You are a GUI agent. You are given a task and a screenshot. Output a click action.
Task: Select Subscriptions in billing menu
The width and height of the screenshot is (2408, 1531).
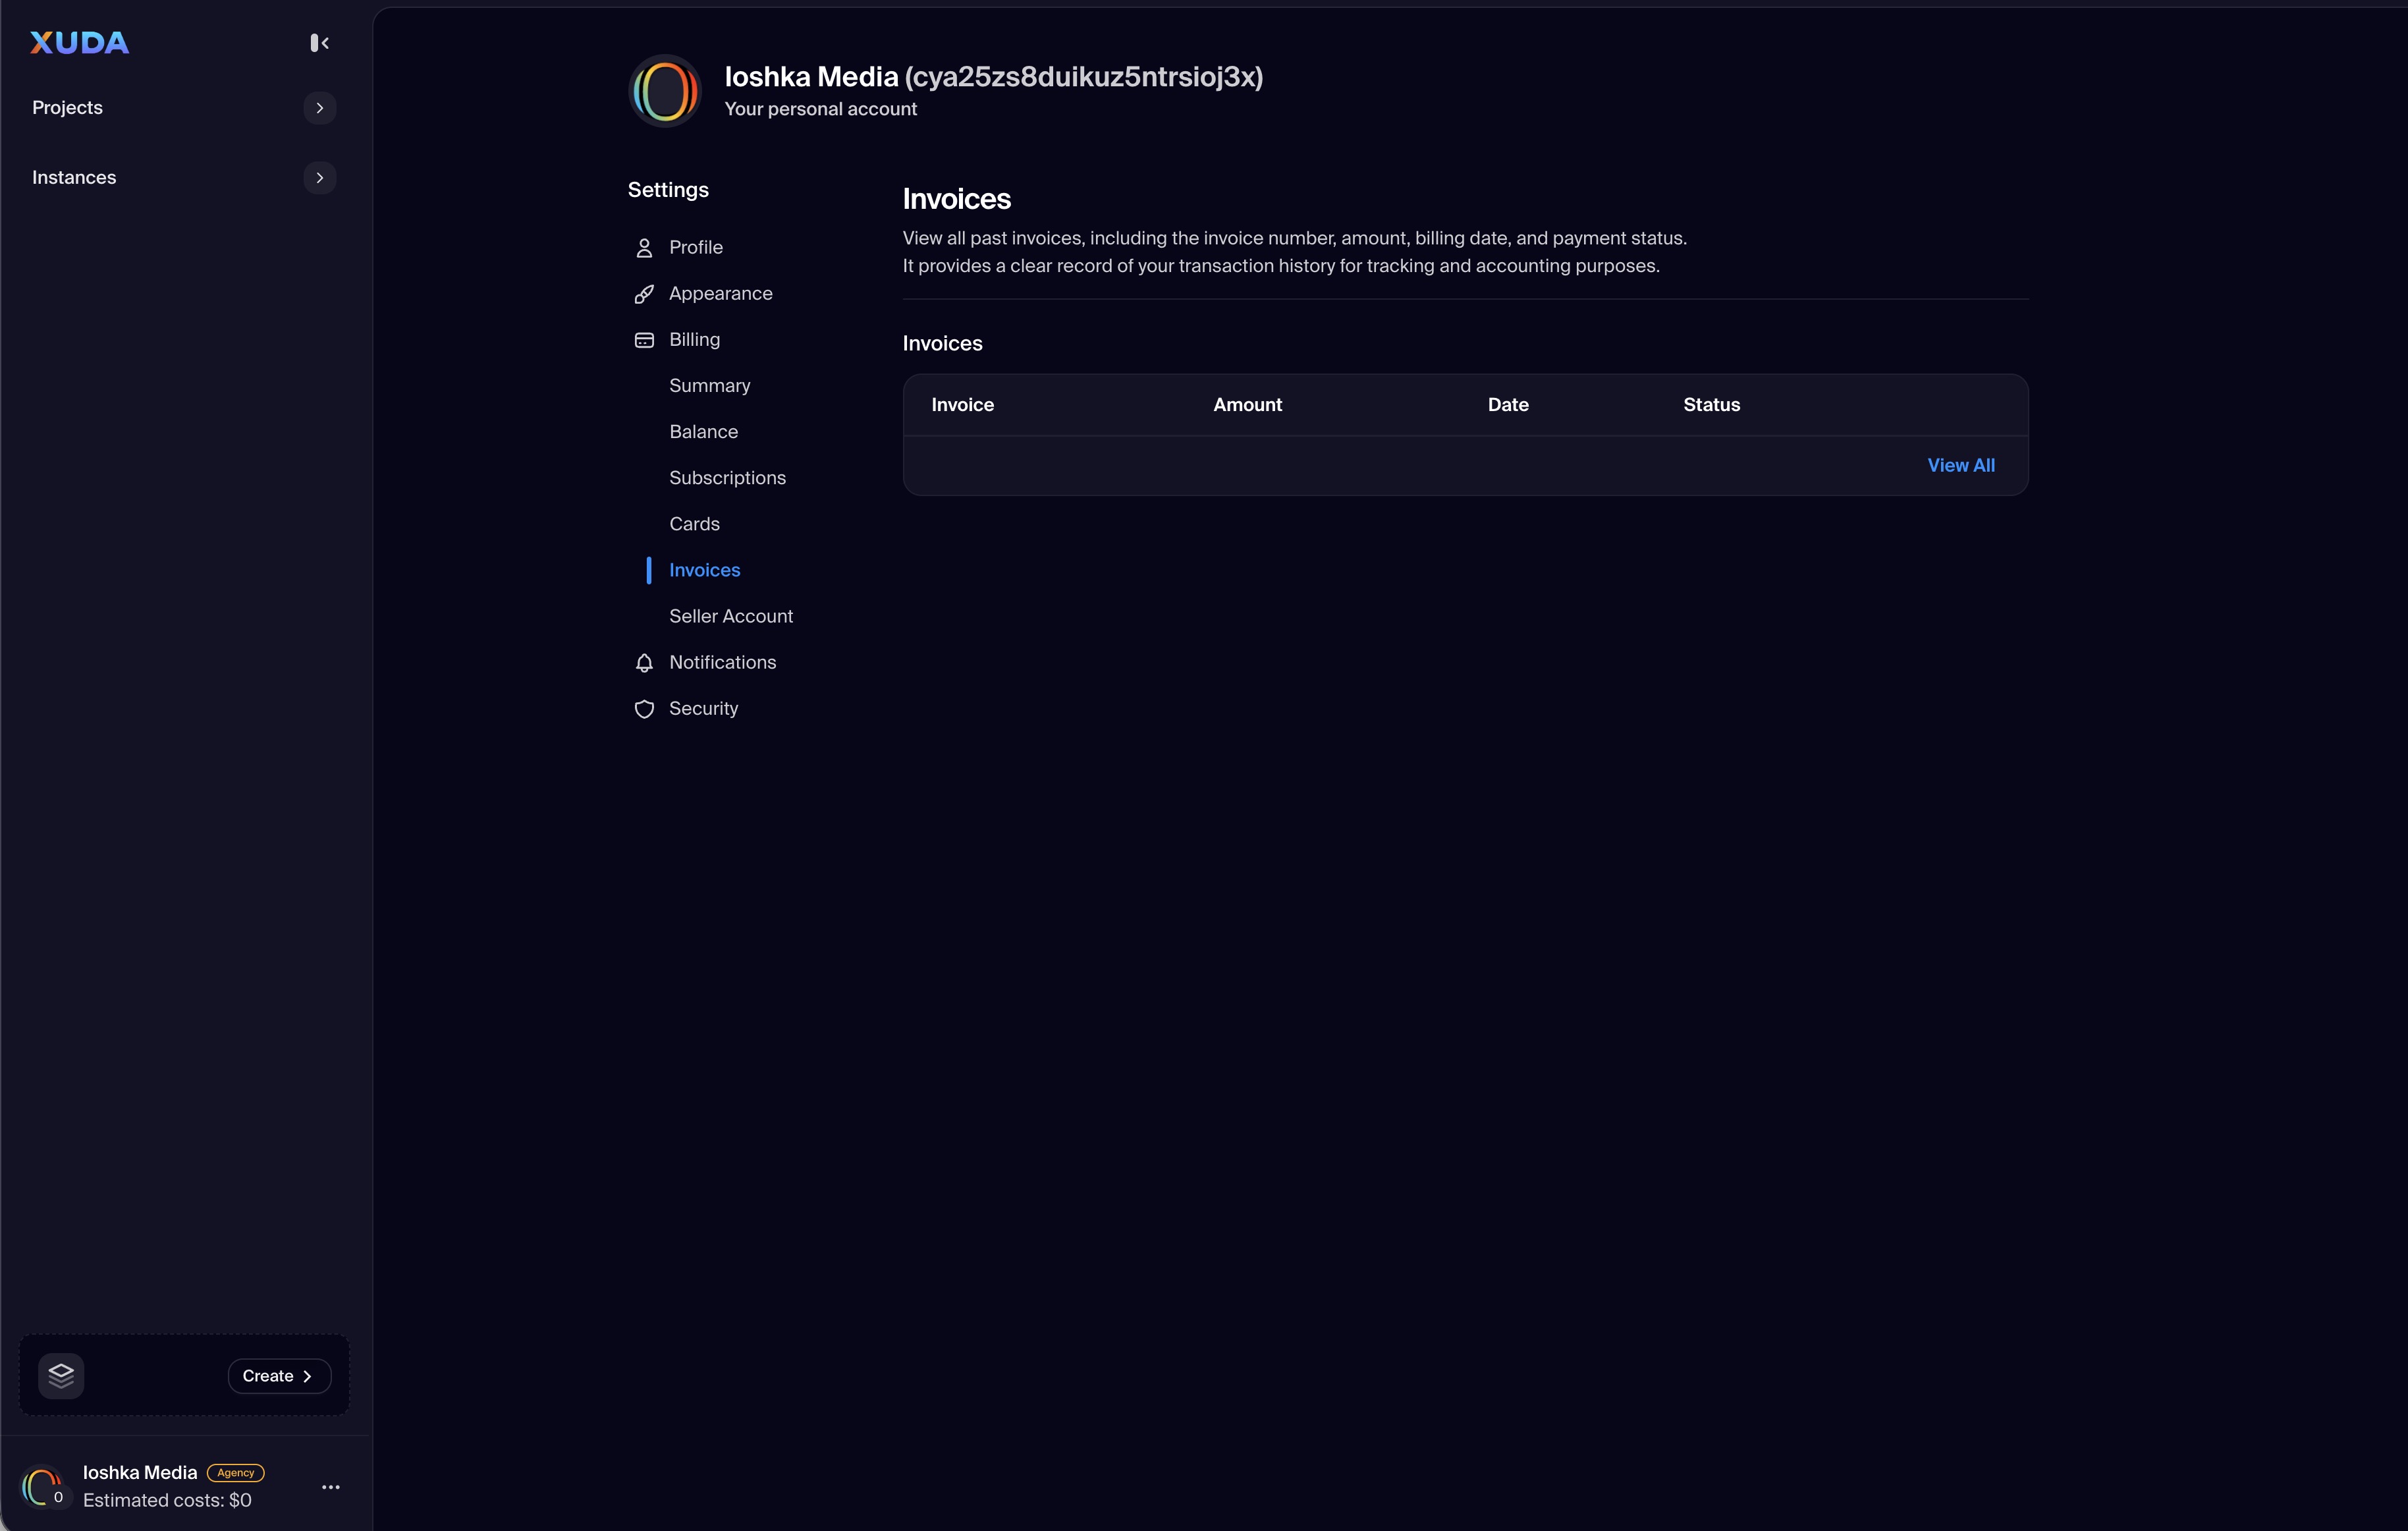[x=727, y=478]
